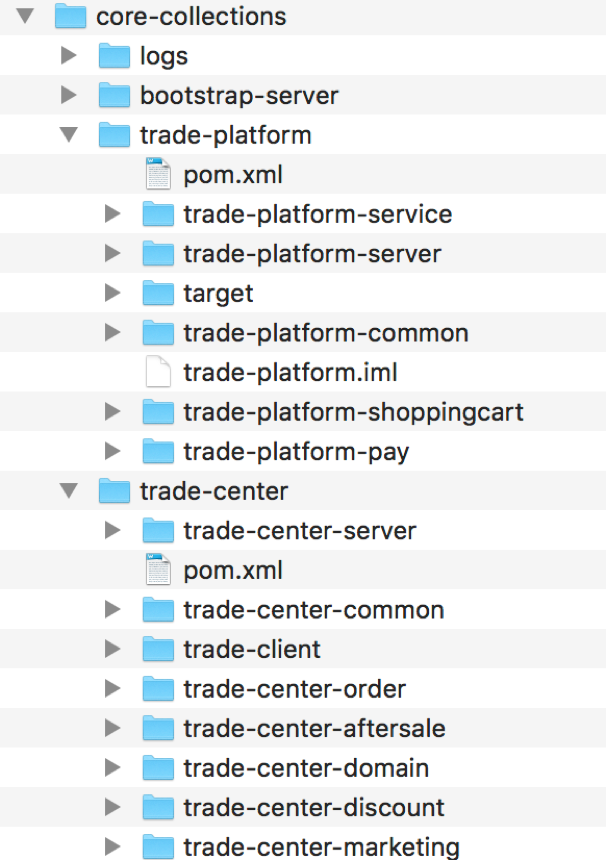This screenshot has width=606, height=860.
Task: Select the pom.xml file icon under trade-center
Action: click(x=158, y=569)
